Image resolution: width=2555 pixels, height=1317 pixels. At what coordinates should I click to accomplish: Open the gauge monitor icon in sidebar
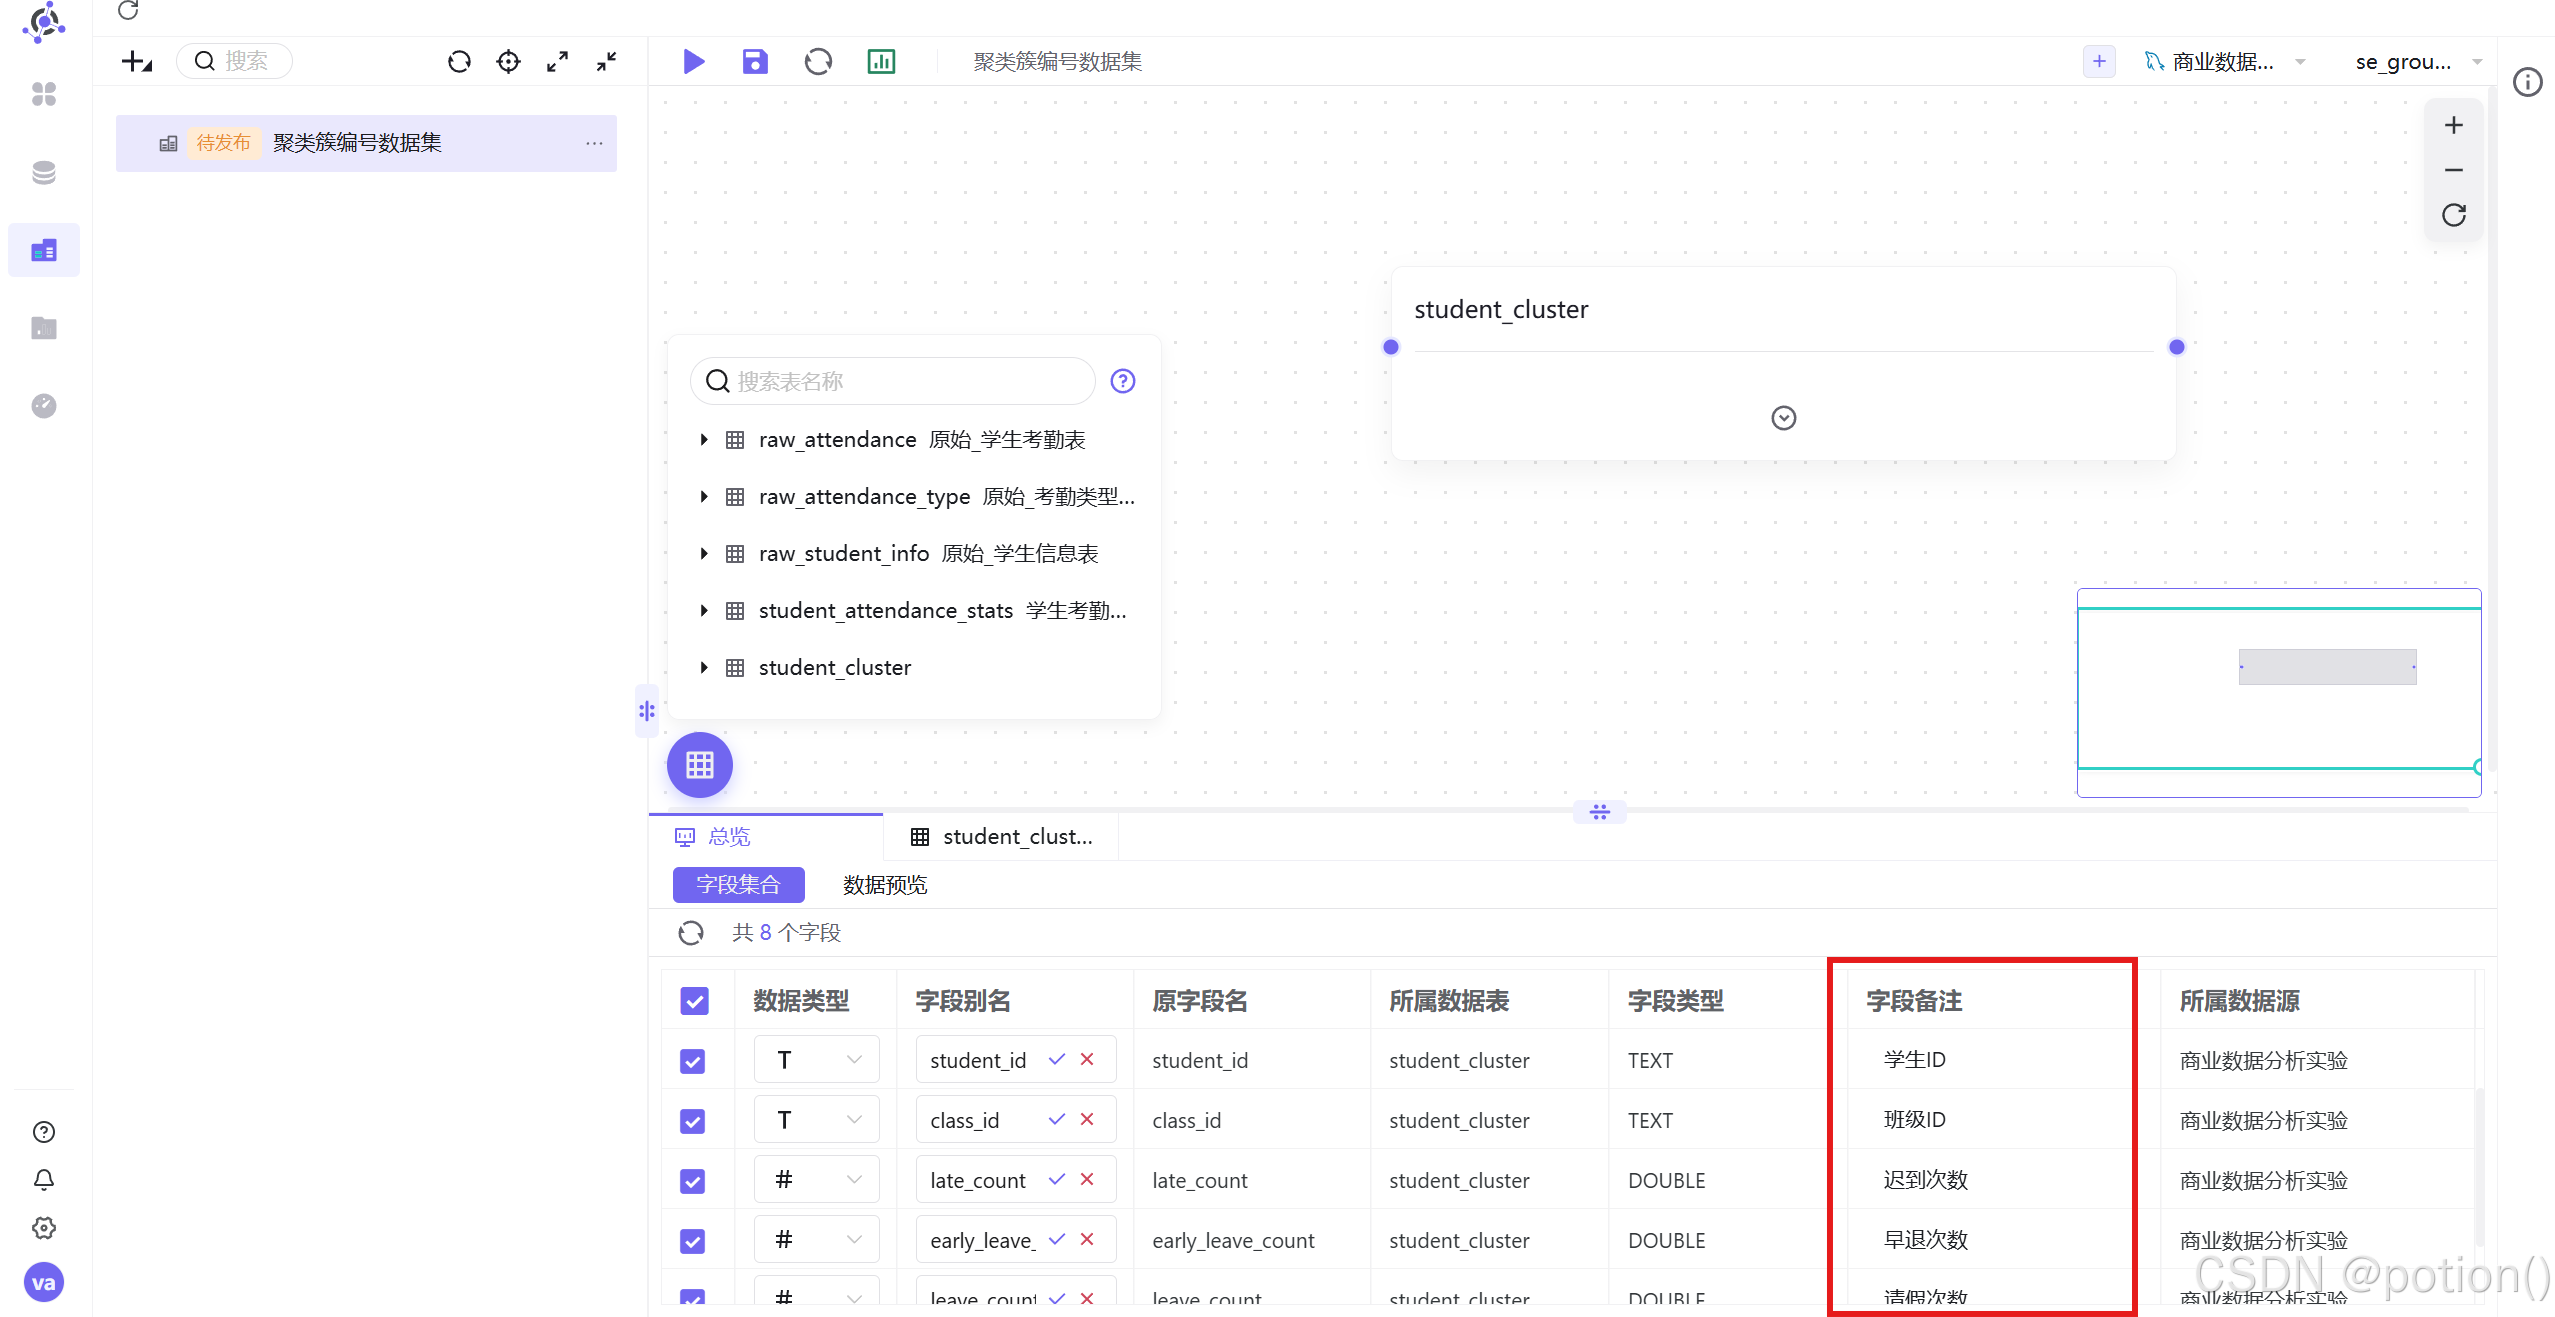(x=44, y=406)
